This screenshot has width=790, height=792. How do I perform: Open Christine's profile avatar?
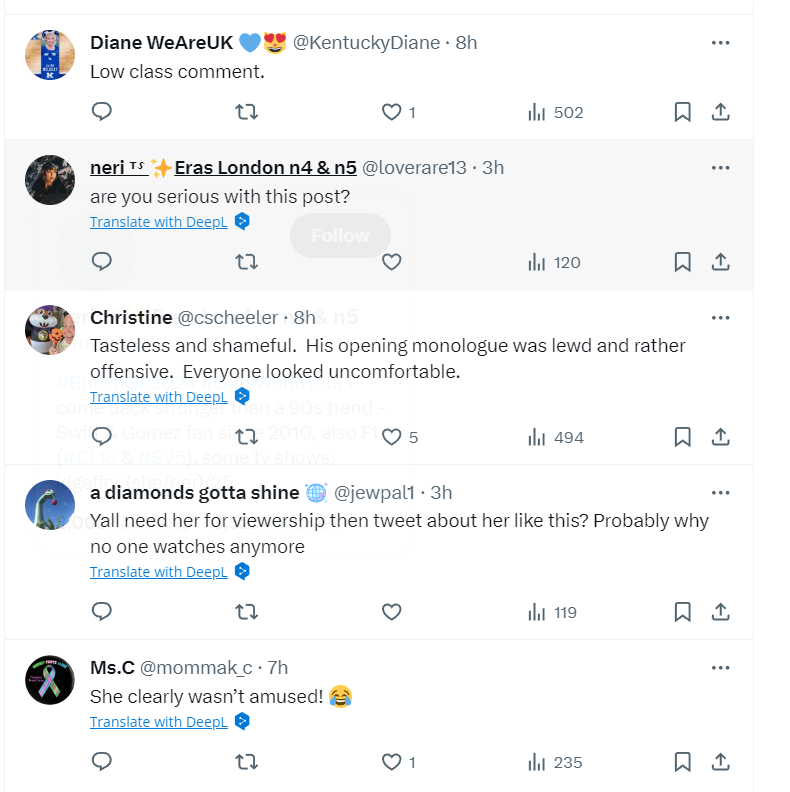[x=49, y=330]
